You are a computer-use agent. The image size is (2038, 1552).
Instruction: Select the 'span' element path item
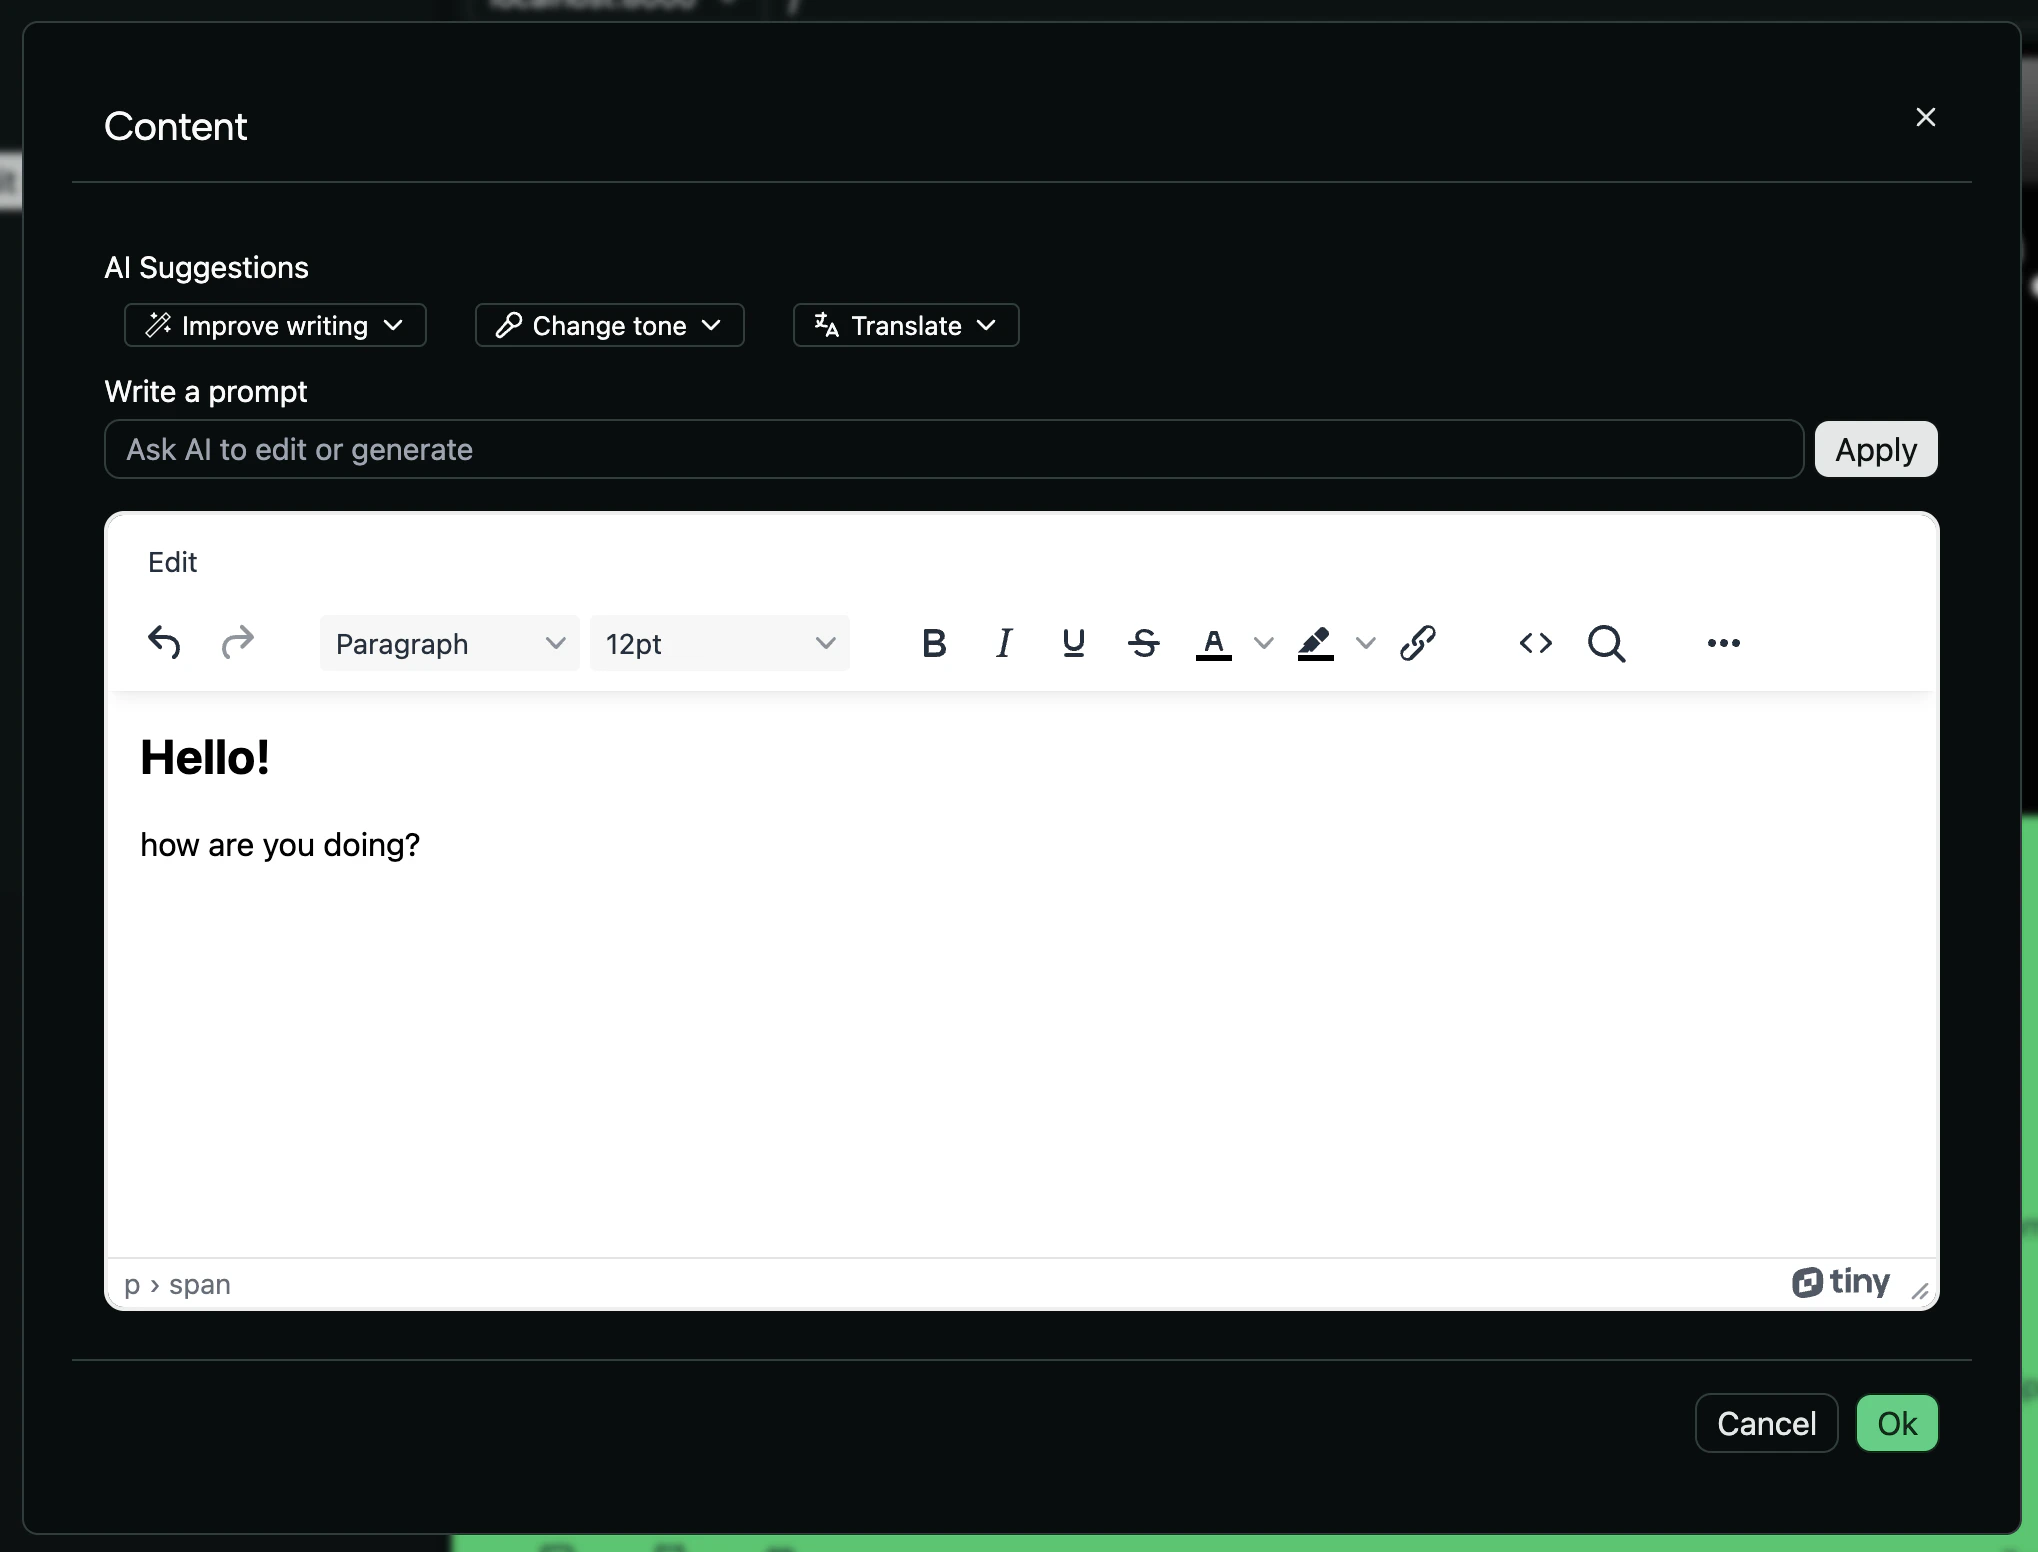(200, 1284)
